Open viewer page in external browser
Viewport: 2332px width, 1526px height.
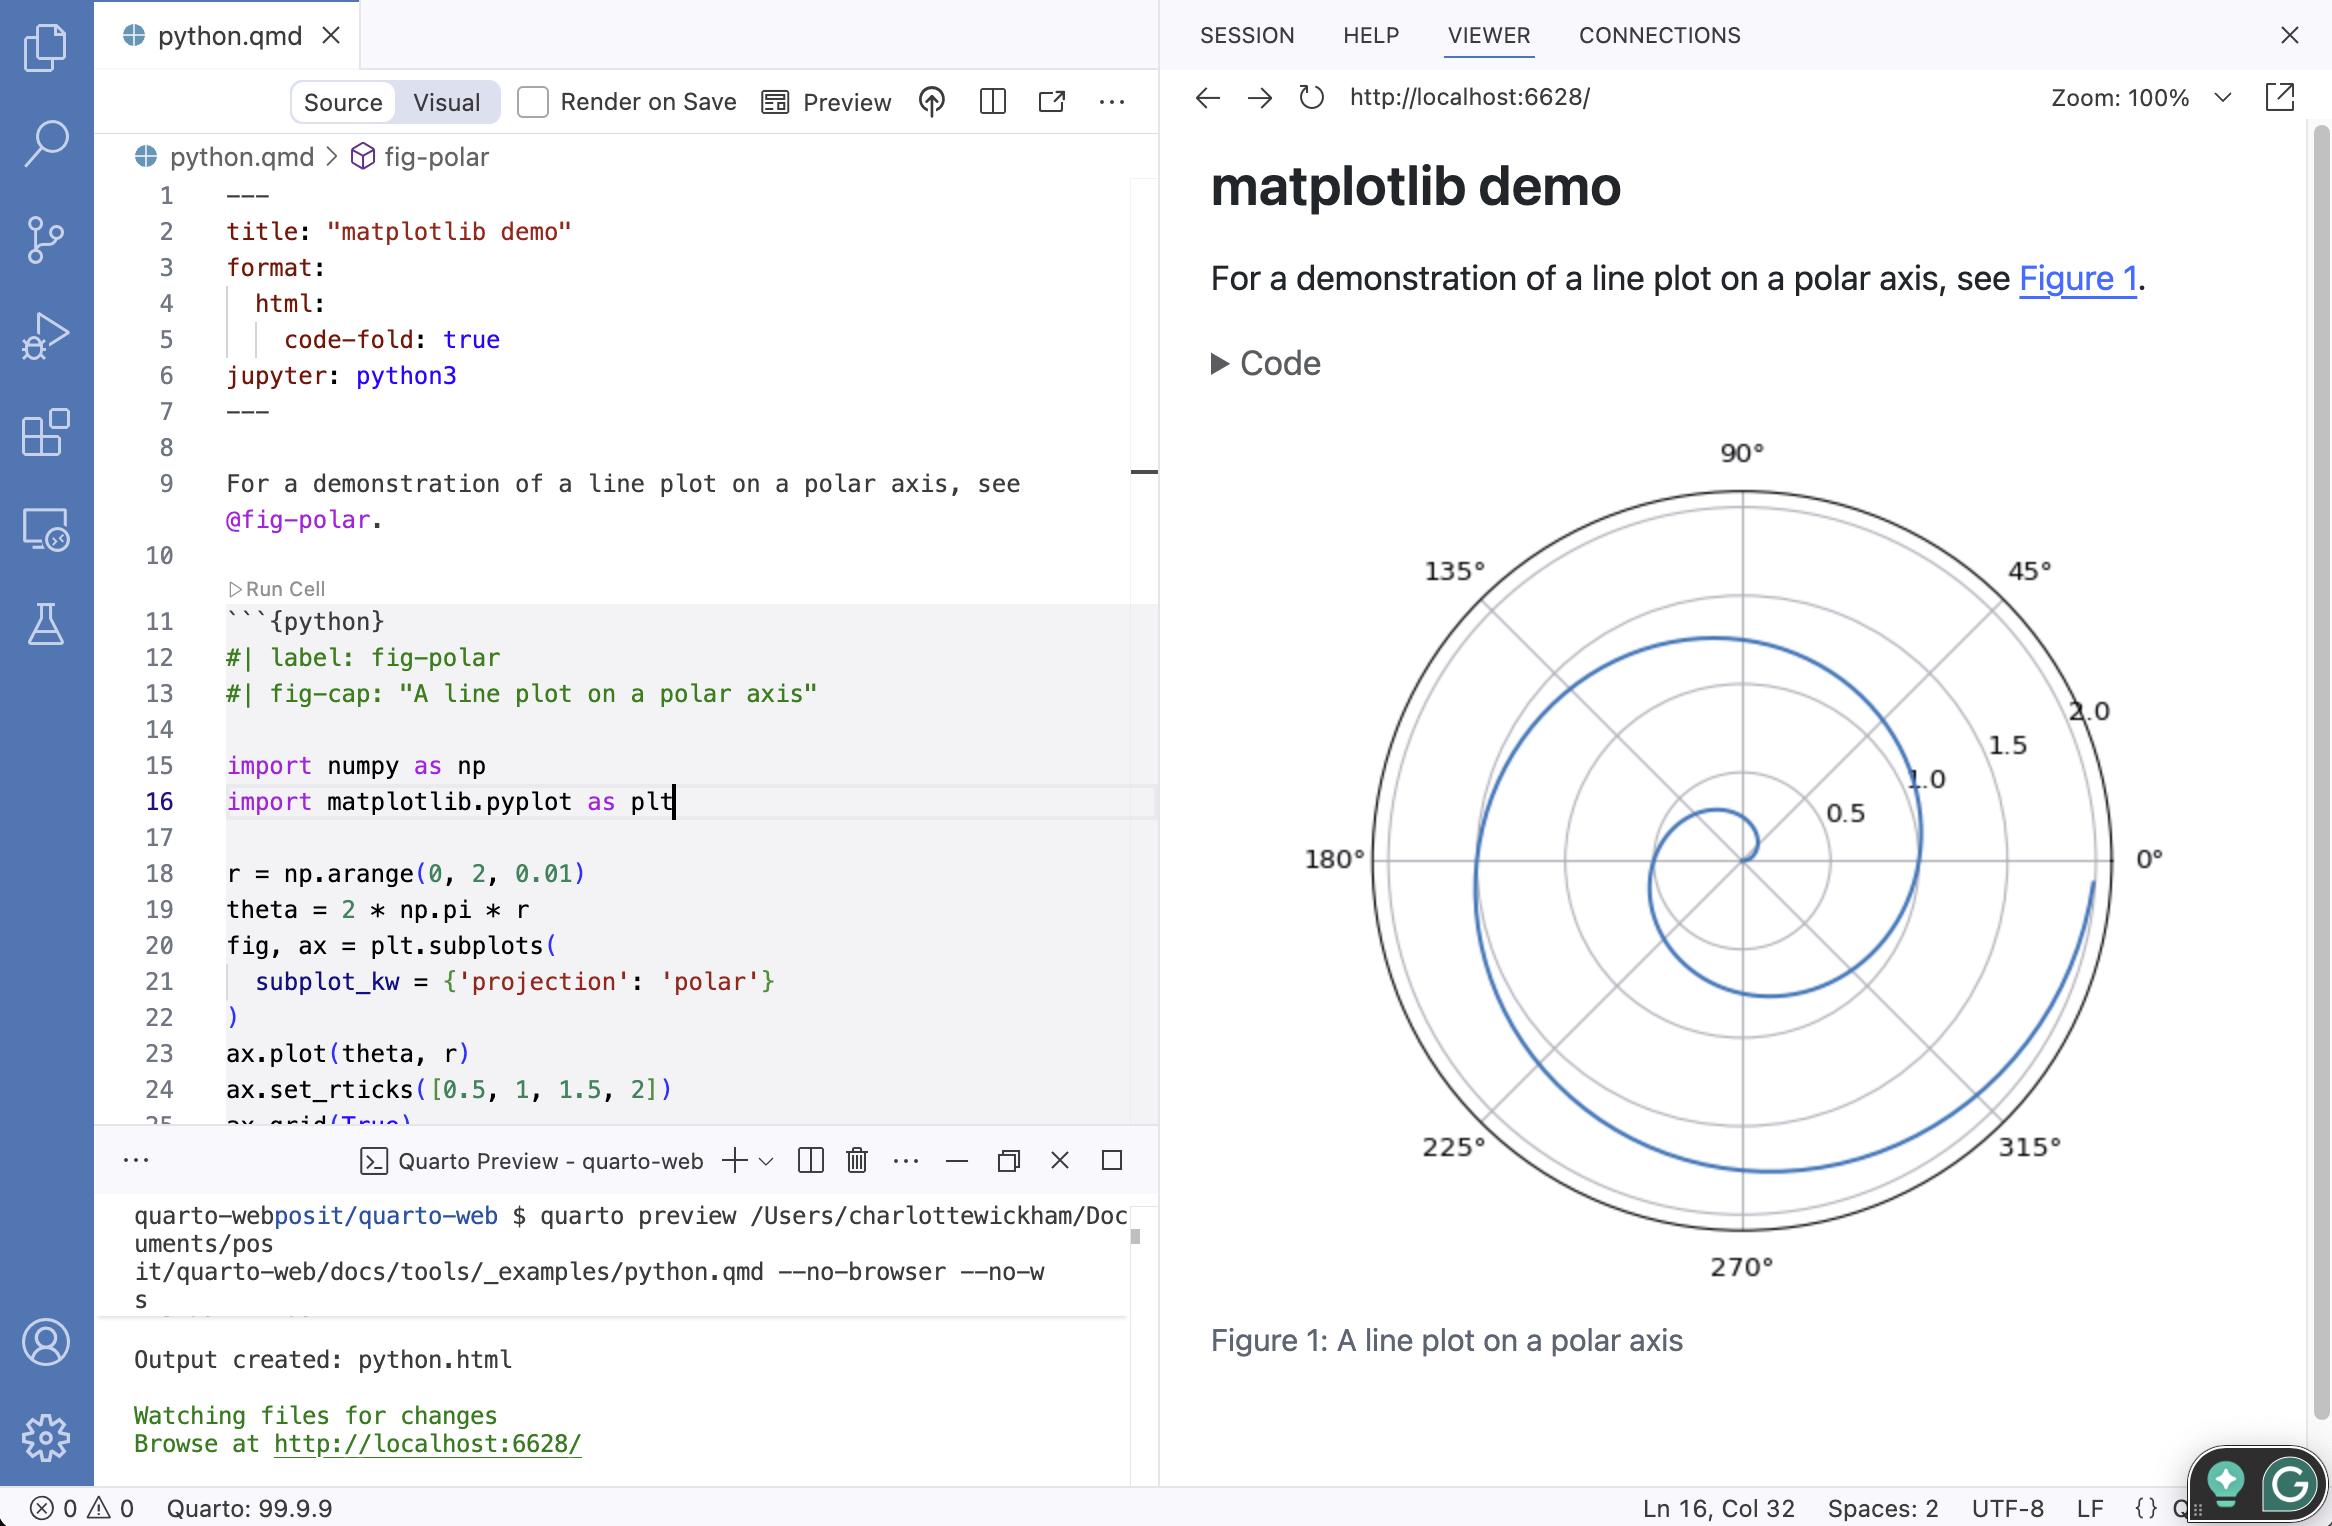point(2280,98)
